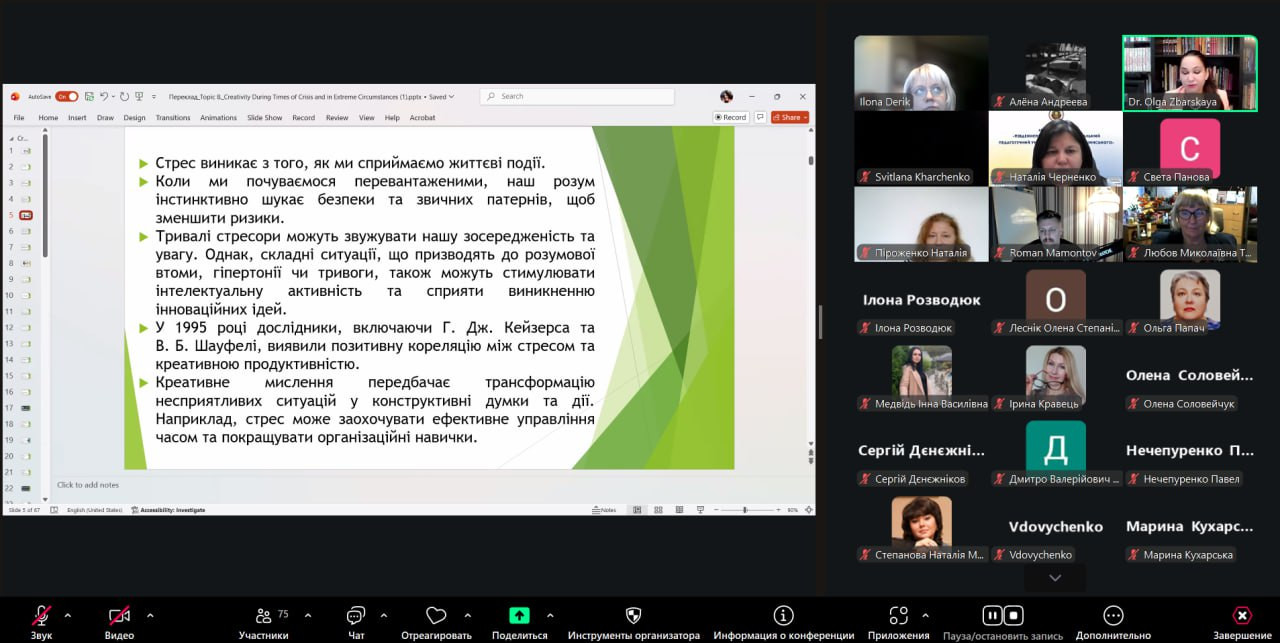Click the Record button in PowerPoint ribbon
The height and width of the screenshot is (643, 1280).
[x=731, y=117]
